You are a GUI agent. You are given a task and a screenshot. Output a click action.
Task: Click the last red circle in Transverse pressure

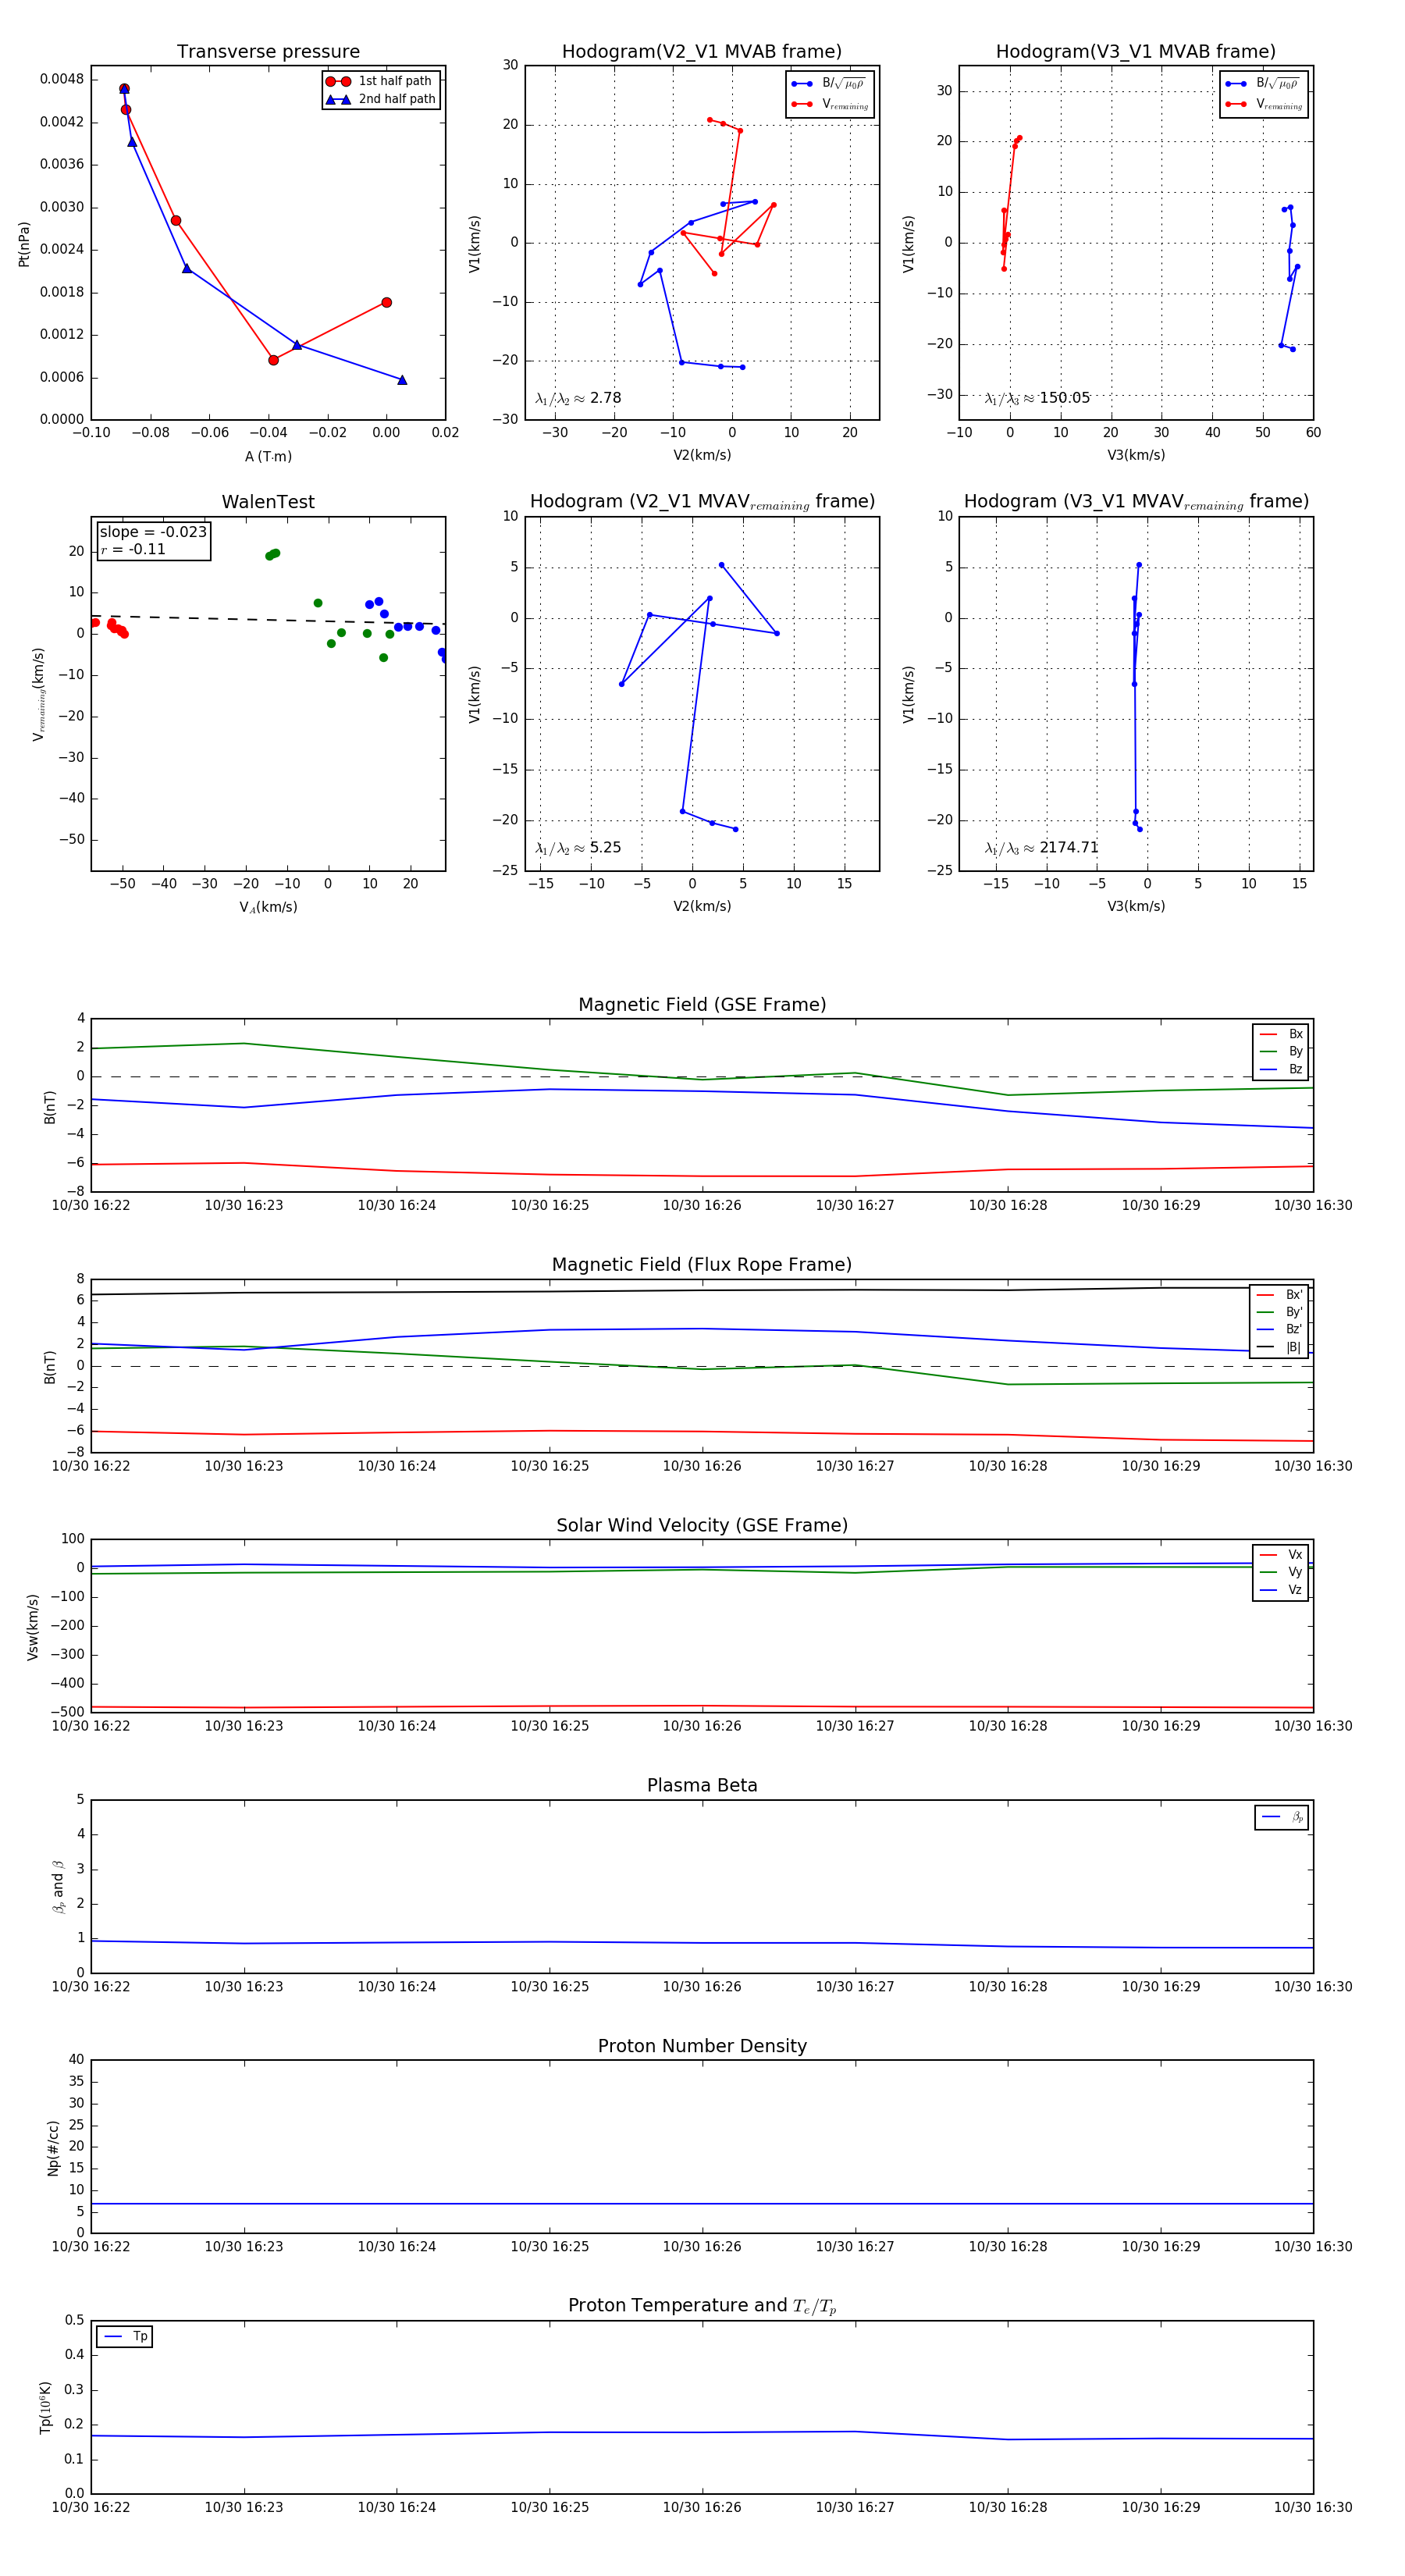click(386, 302)
